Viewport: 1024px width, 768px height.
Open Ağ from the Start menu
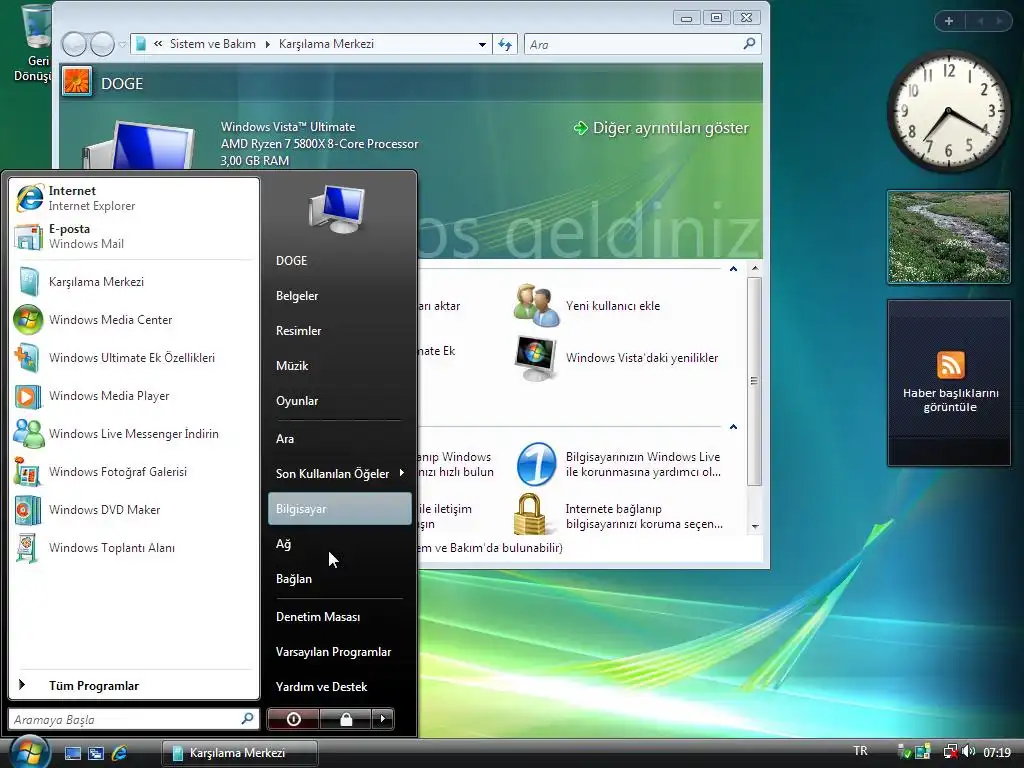coord(340,544)
